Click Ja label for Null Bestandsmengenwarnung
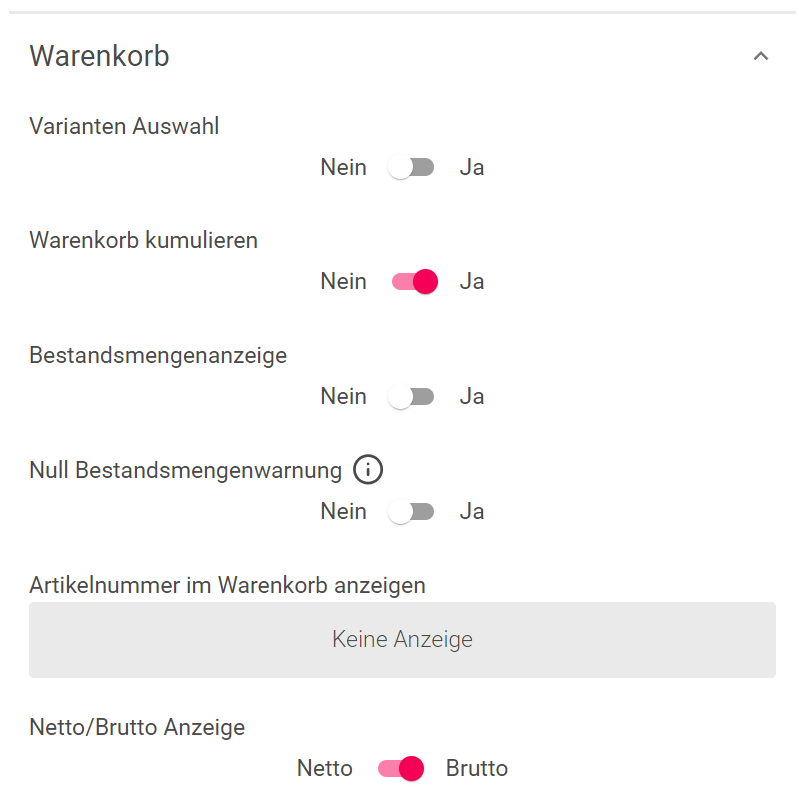Viewport: 799px width, 801px height. (472, 512)
